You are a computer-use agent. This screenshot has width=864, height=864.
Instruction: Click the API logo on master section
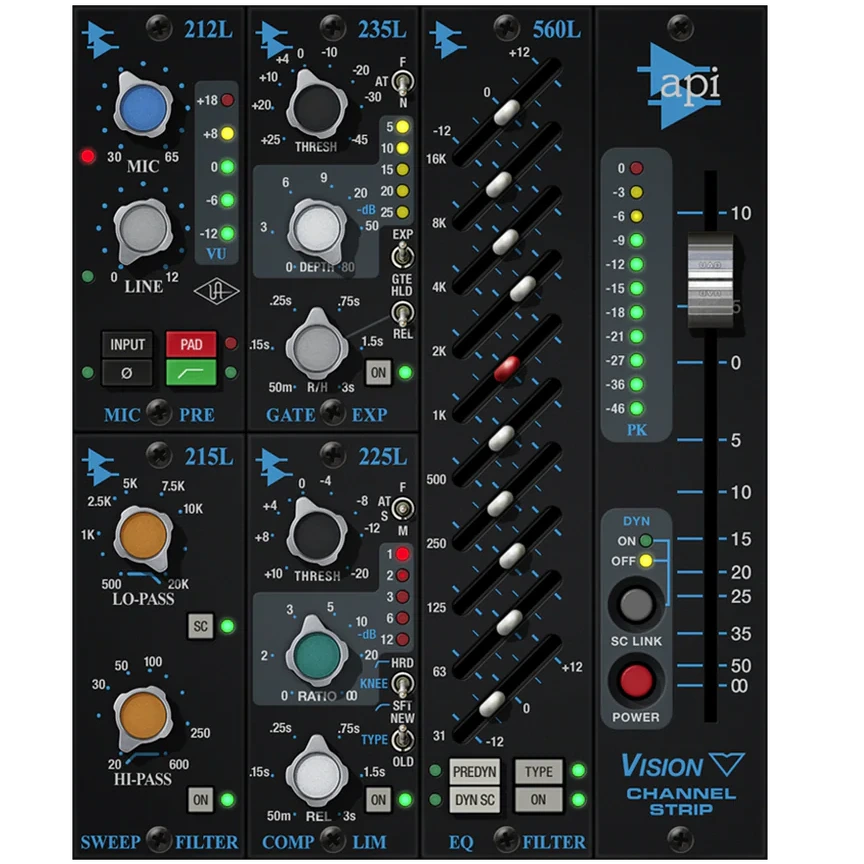coord(679,85)
